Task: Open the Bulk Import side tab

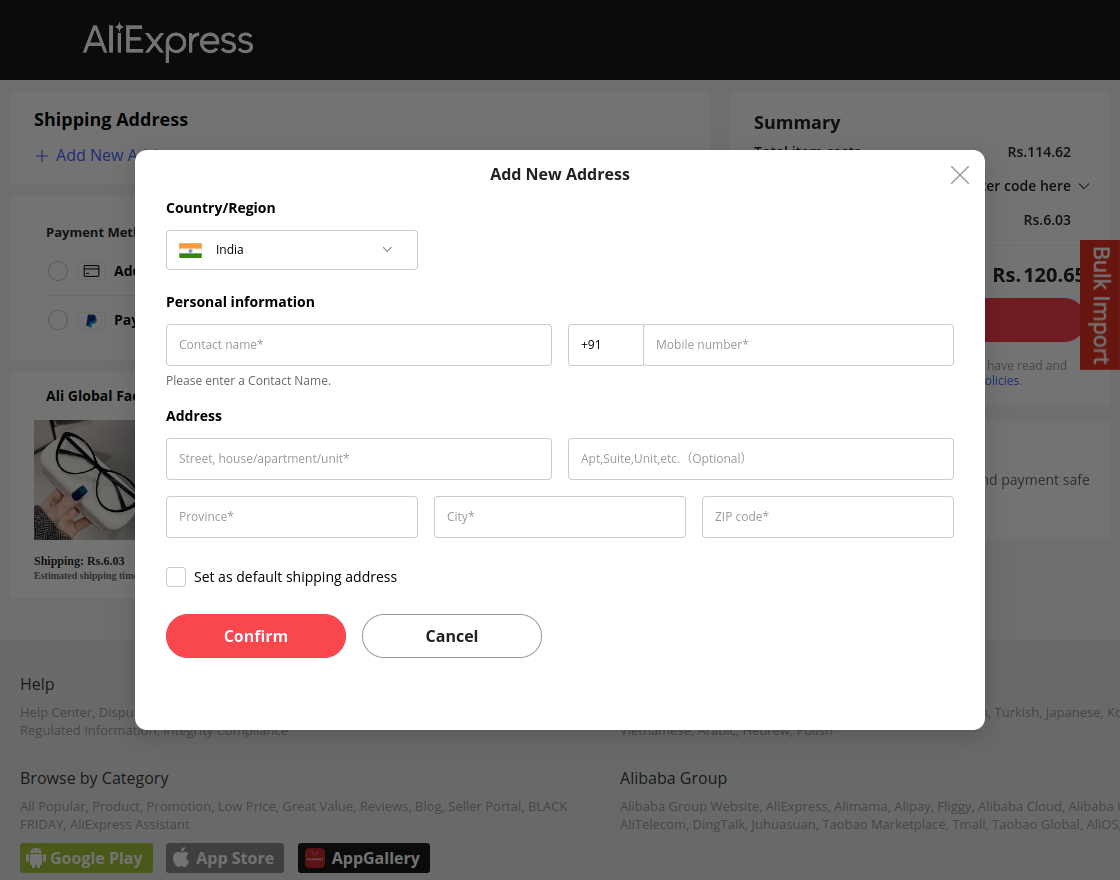Action: [x=1099, y=305]
